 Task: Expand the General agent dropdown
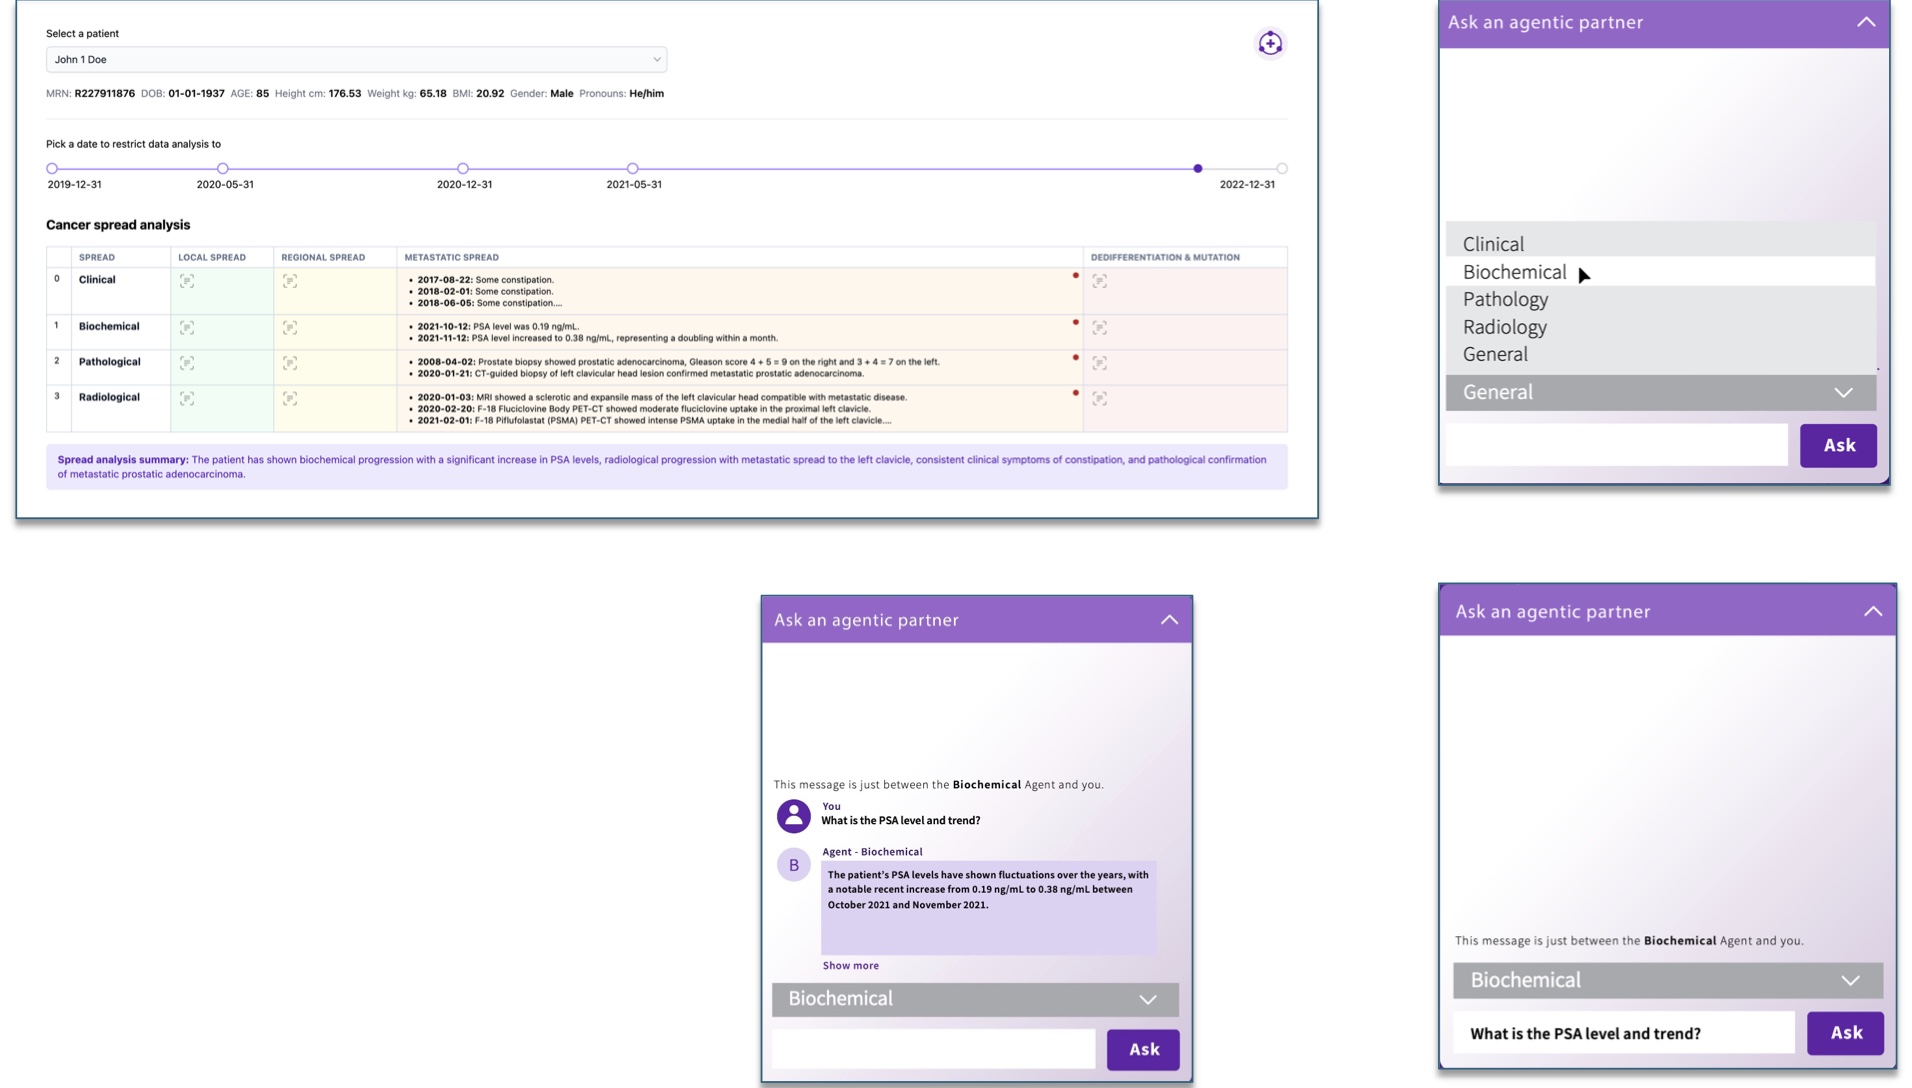(1659, 393)
